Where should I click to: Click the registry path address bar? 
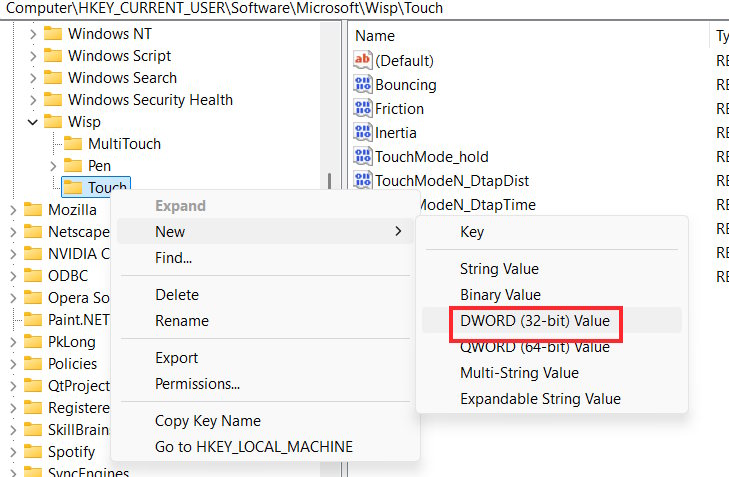364,8
